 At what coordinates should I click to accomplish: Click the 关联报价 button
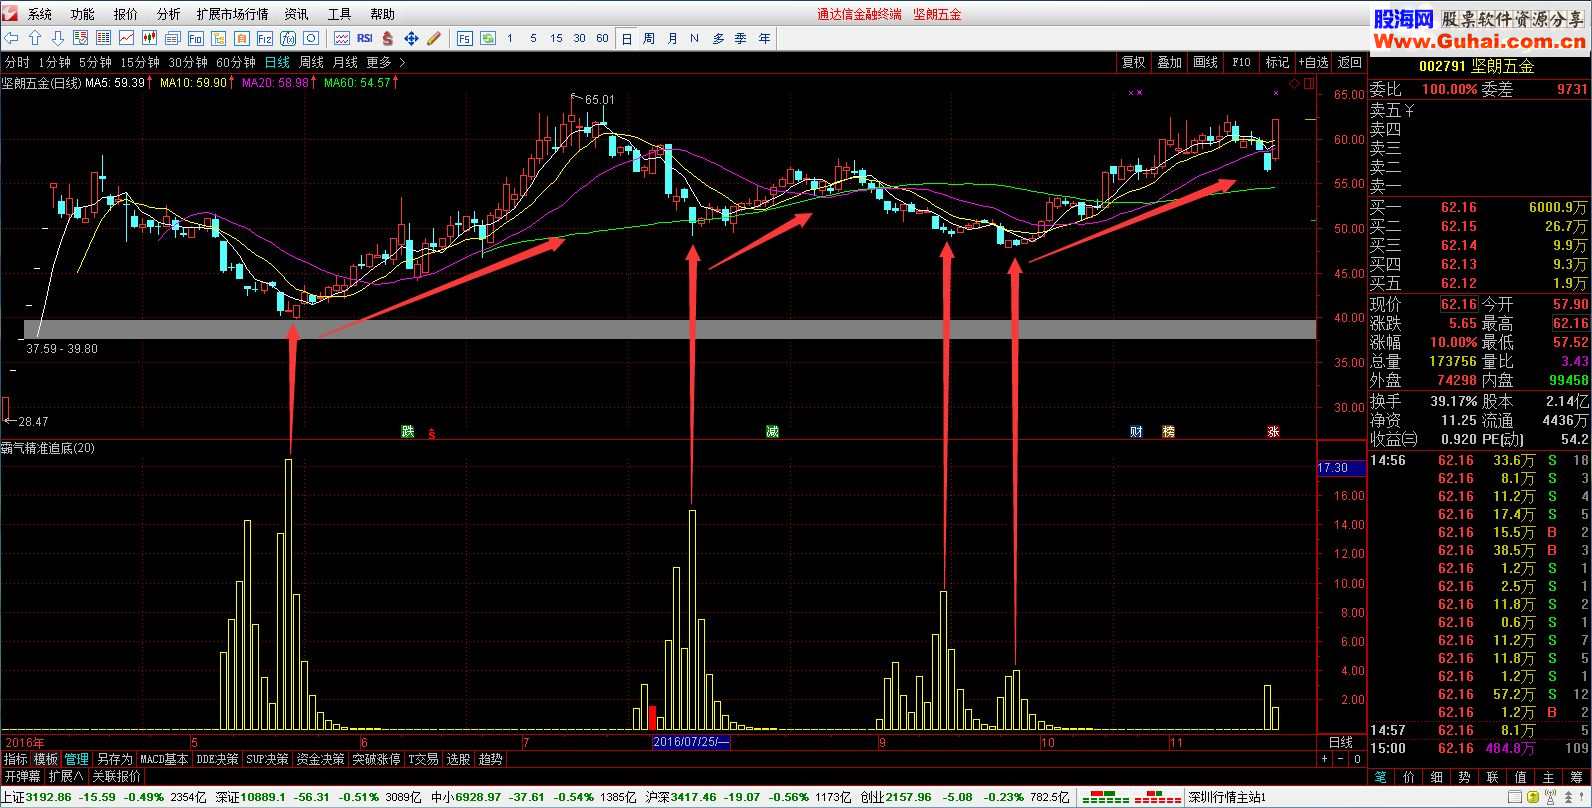pos(117,776)
